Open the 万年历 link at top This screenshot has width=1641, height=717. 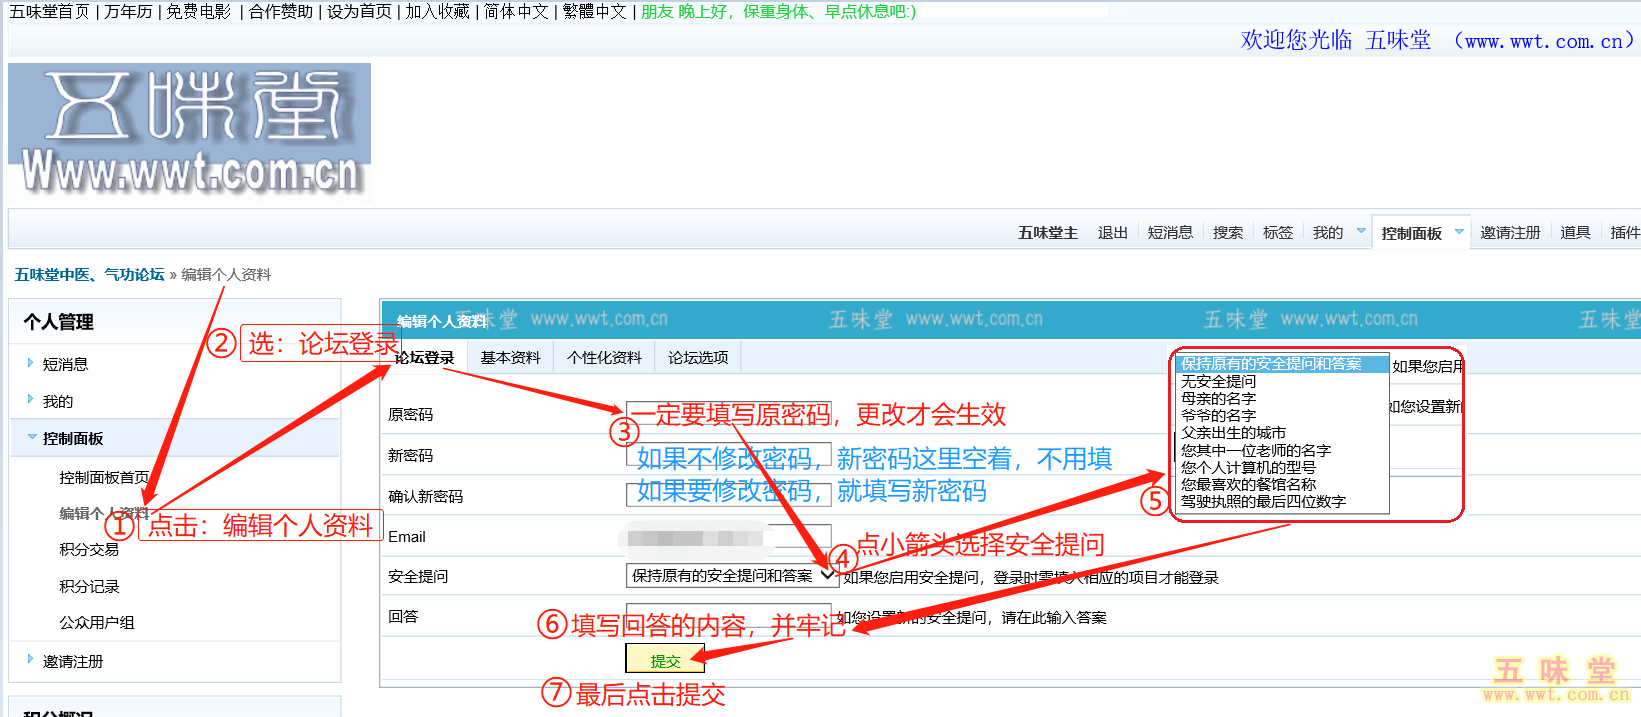coord(128,12)
